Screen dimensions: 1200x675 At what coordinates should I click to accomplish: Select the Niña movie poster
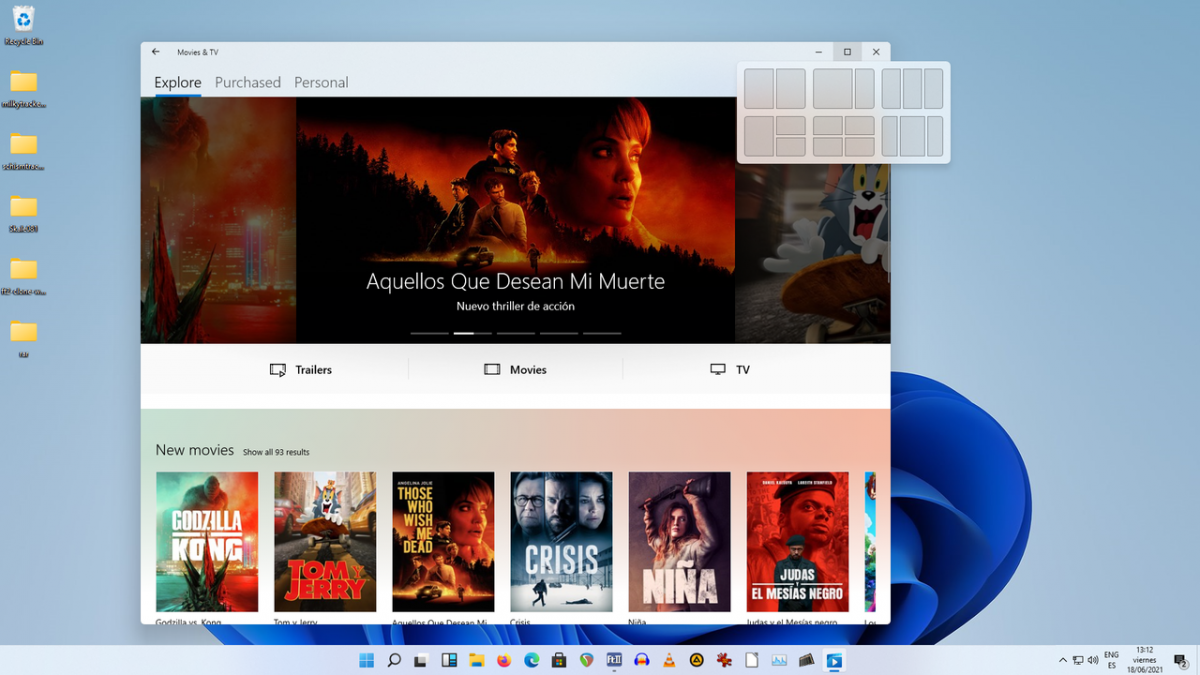679,541
